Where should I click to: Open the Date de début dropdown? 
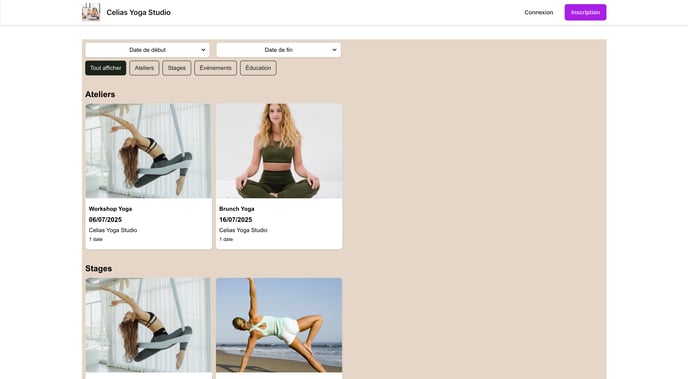coord(147,50)
